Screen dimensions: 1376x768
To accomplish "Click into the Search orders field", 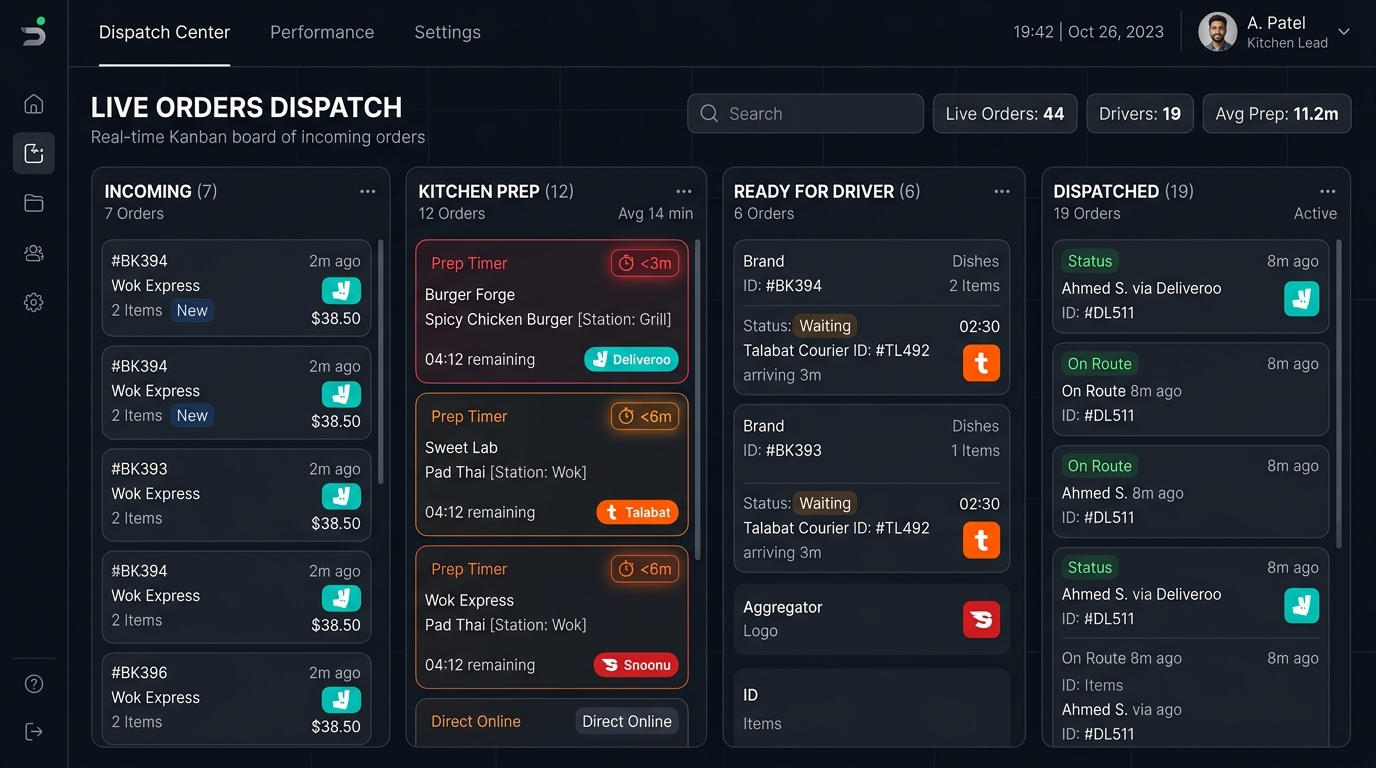I will pos(805,114).
